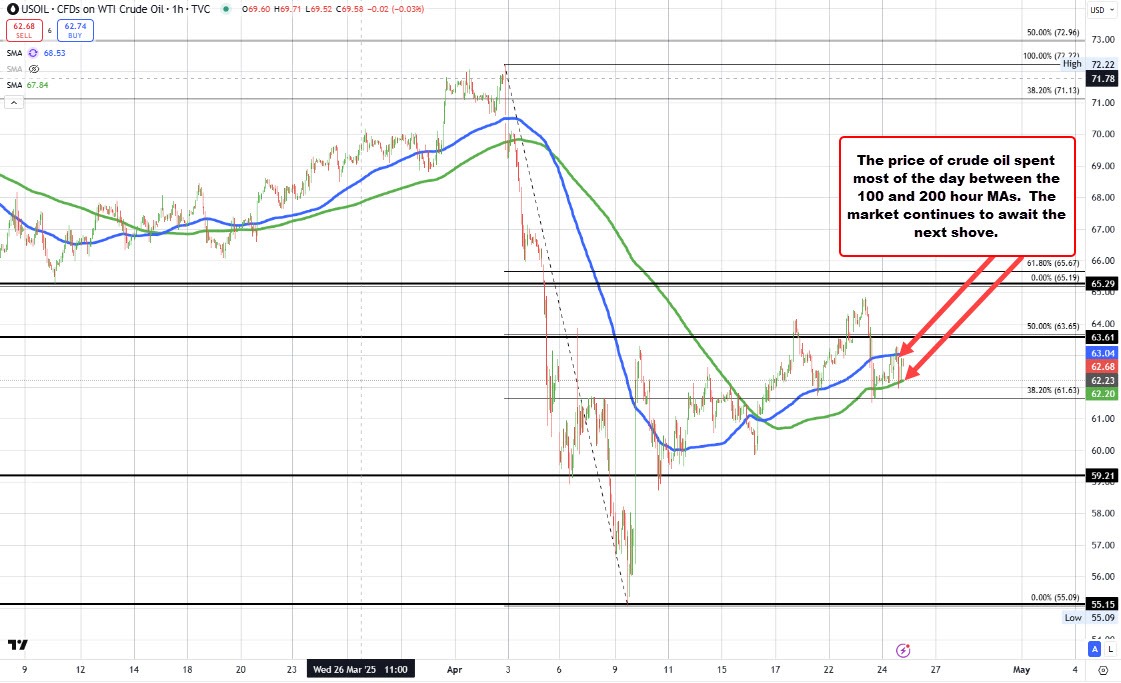Image resolution: width=1121 pixels, height=683 pixels.
Task: Click the Fibonacci label 38.20% (61.63)
Action: pos(1053,390)
